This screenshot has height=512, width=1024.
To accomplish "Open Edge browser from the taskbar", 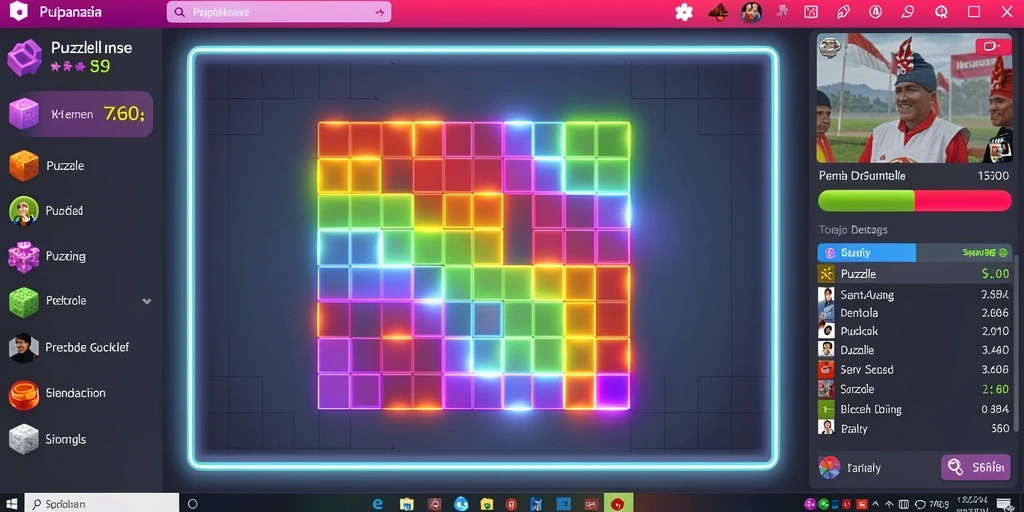I will click(377, 504).
